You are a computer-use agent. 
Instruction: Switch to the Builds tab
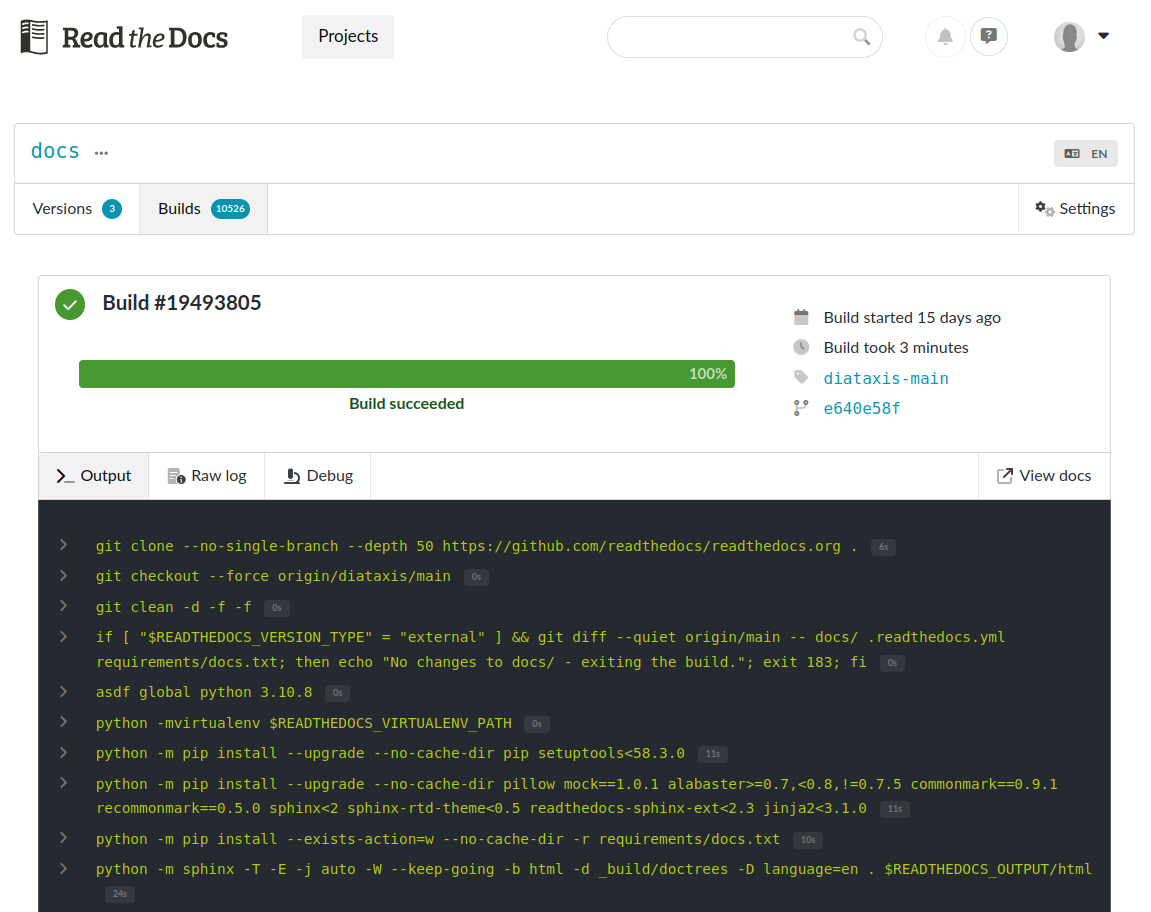(x=203, y=209)
